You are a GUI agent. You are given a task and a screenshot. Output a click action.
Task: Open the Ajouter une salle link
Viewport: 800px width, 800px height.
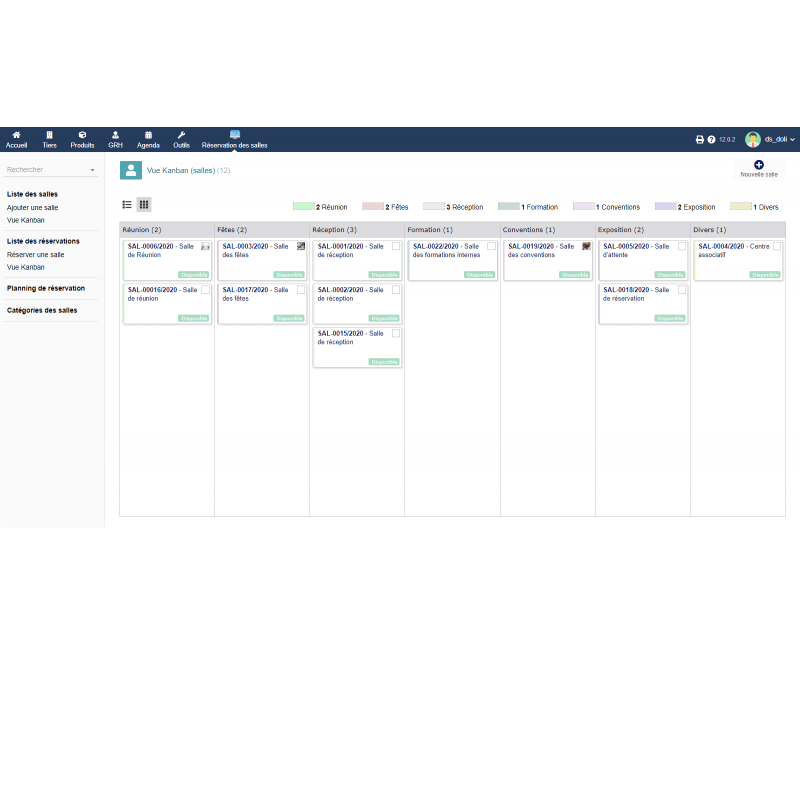32,207
